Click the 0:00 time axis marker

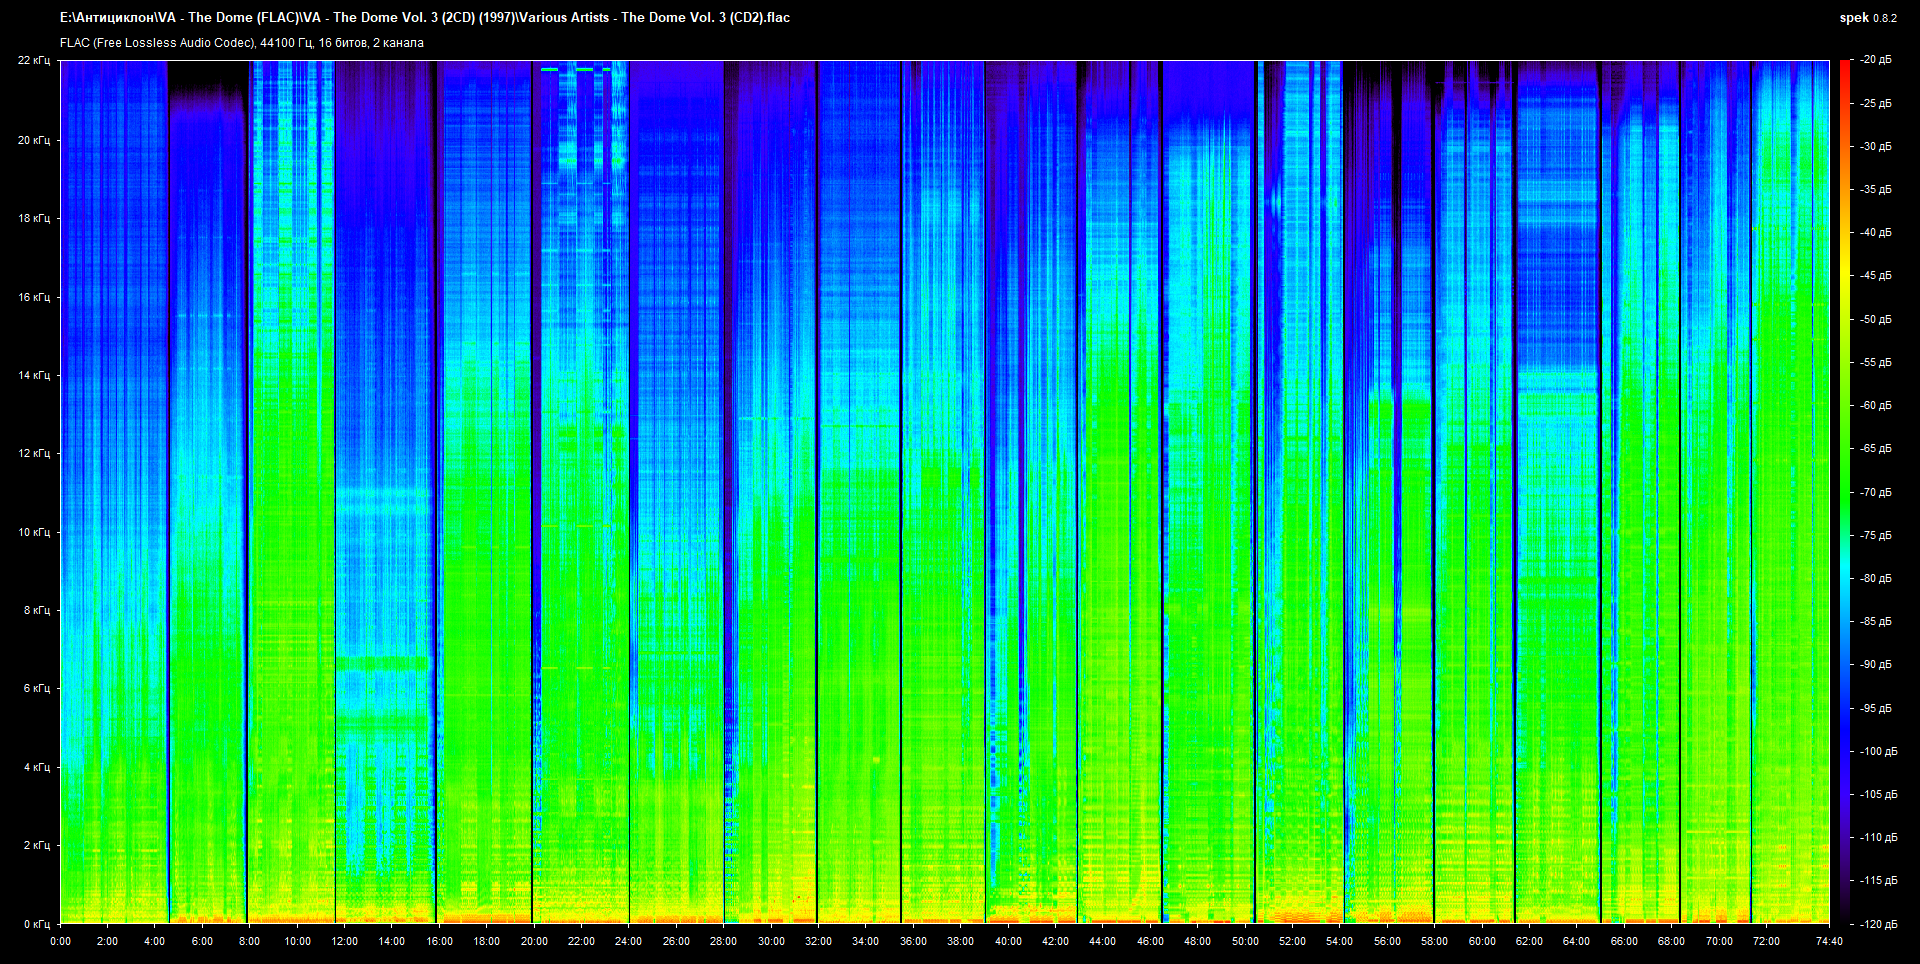click(x=61, y=941)
